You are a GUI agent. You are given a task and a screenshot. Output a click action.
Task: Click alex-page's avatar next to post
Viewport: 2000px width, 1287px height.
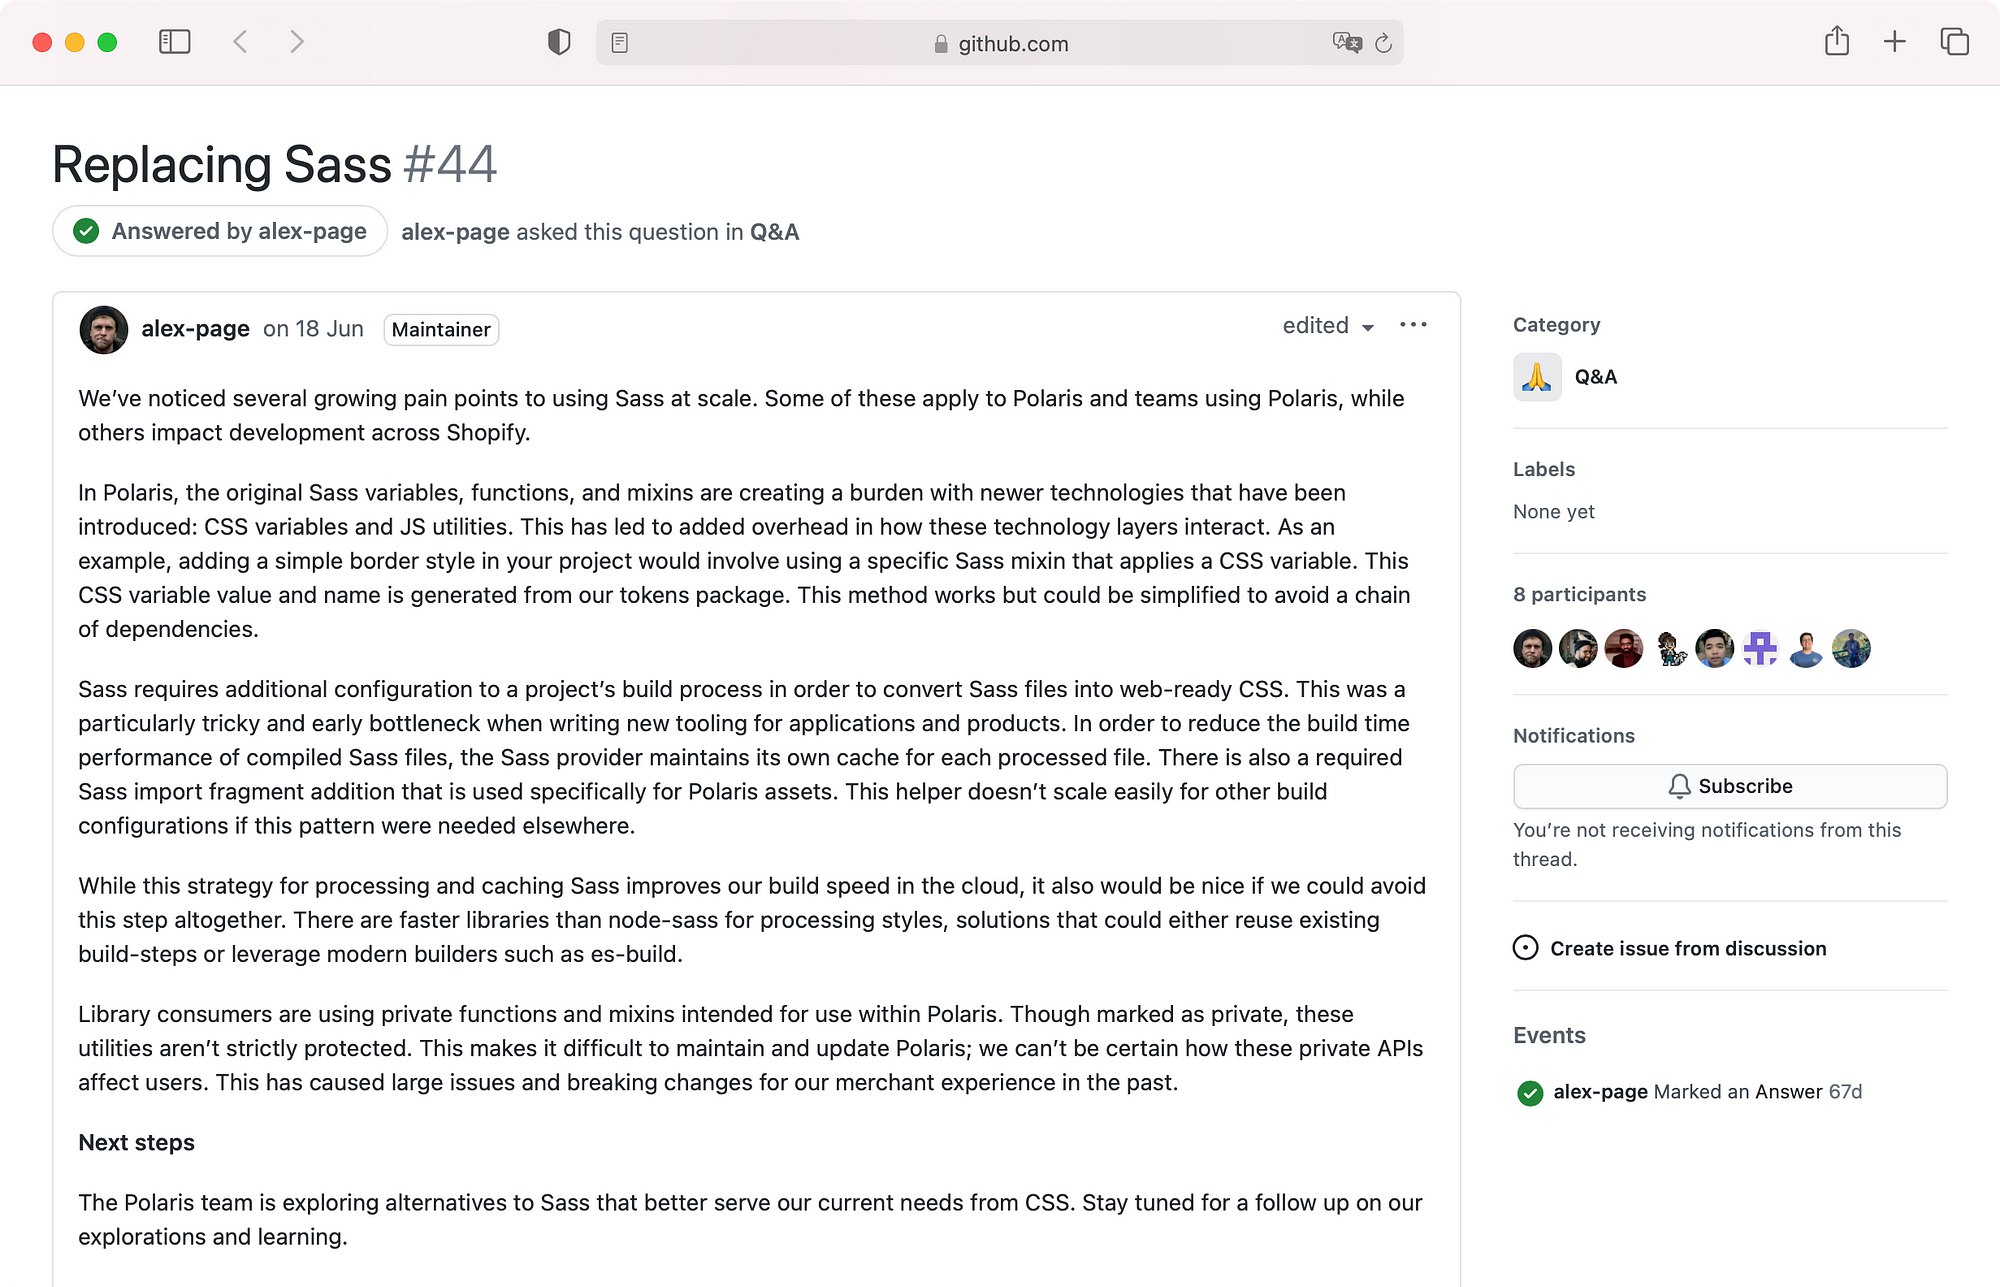[104, 330]
